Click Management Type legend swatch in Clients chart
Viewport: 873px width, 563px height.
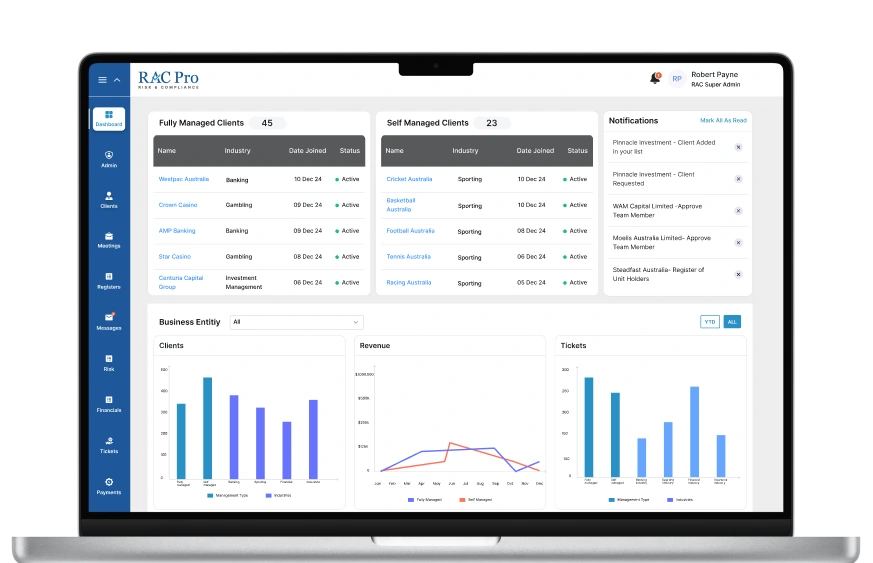pyautogui.click(x=210, y=495)
